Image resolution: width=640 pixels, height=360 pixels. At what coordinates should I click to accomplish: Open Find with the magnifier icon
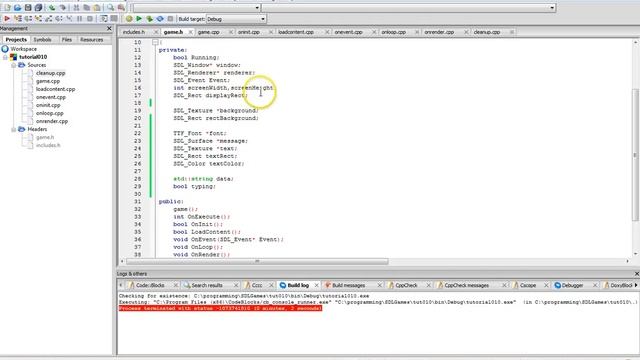[x=111, y=7]
